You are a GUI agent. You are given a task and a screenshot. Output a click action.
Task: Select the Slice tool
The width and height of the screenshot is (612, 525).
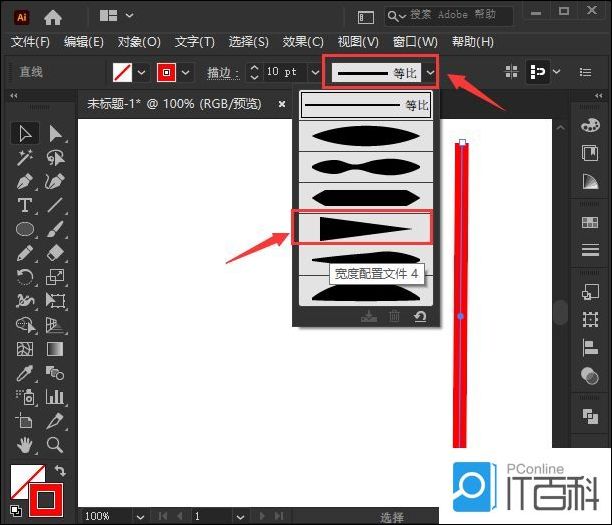(55, 421)
